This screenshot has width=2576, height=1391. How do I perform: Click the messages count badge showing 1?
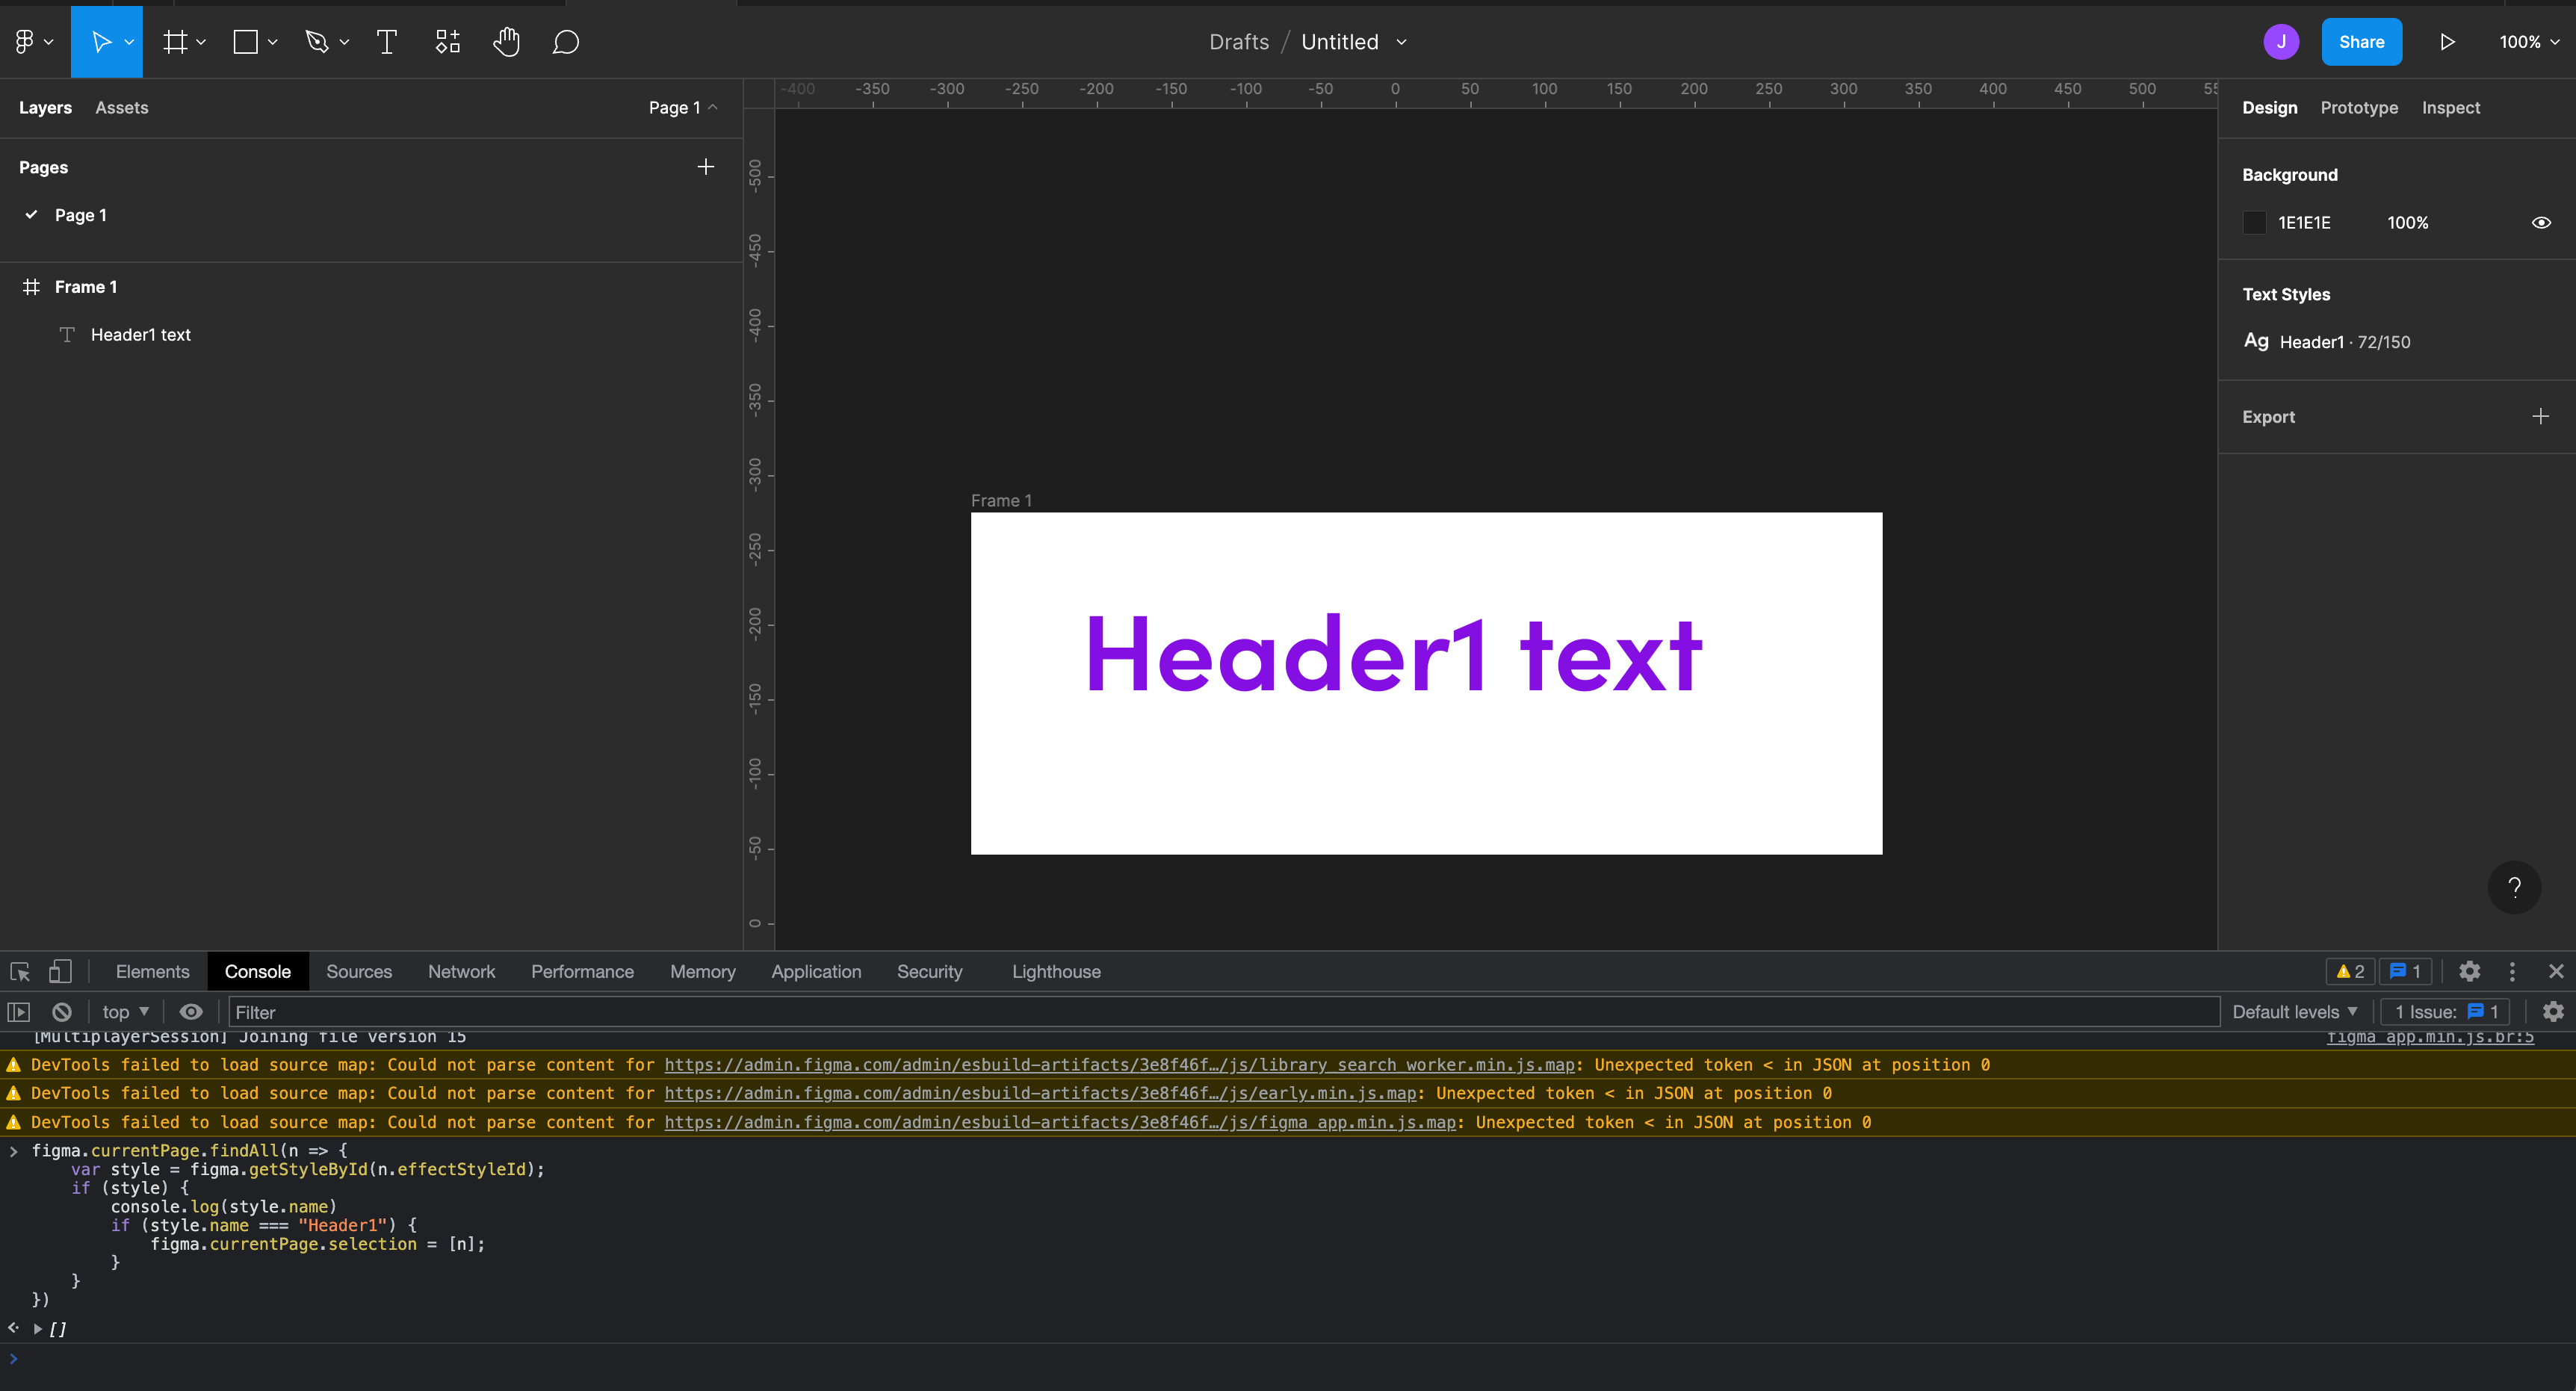click(x=2405, y=971)
